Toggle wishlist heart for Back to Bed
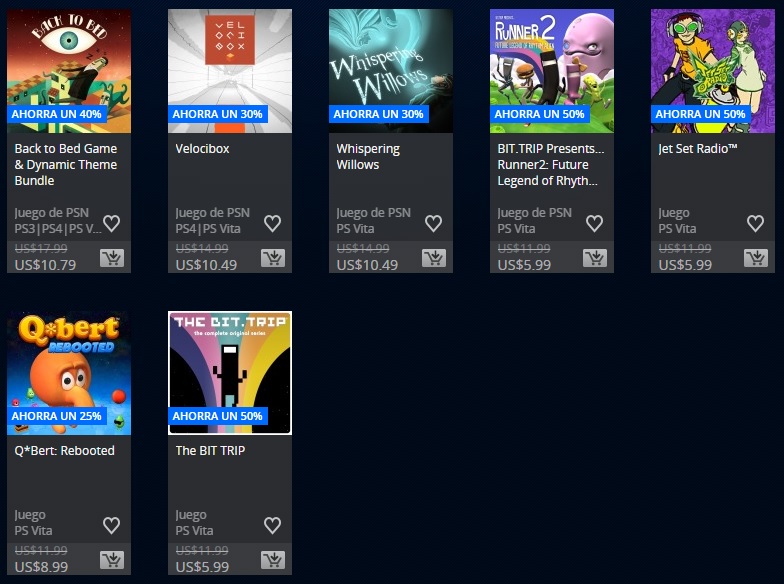Viewport: 784px width, 584px height. [x=112, y=223]
